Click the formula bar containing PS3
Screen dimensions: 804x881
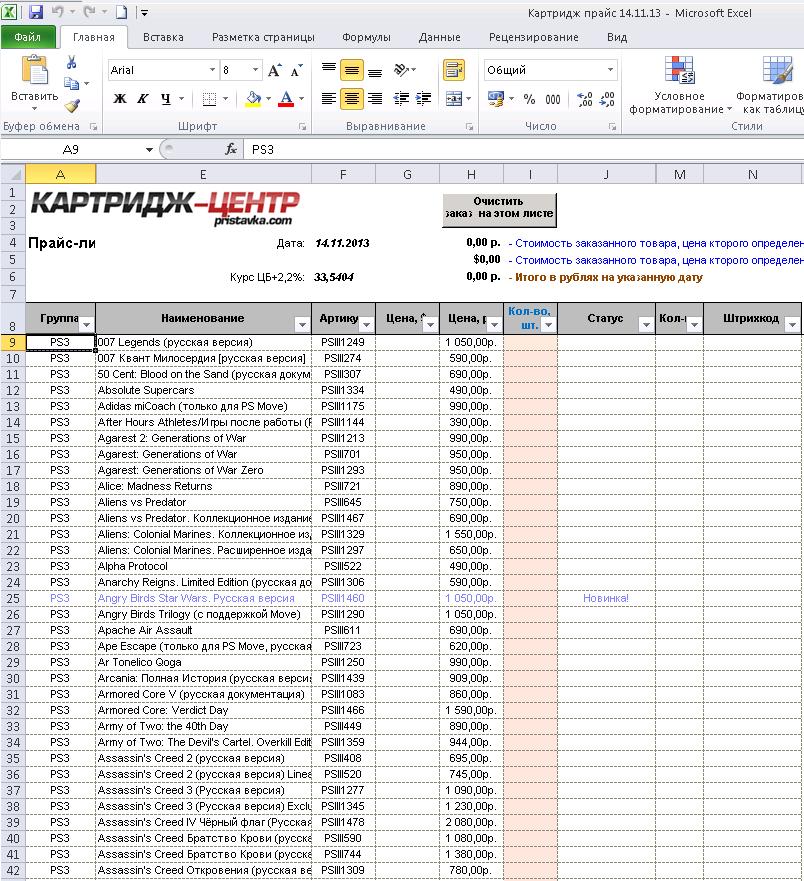523,149
